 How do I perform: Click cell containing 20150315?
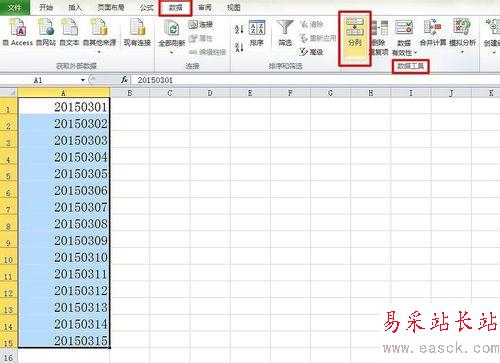point(64,339)
